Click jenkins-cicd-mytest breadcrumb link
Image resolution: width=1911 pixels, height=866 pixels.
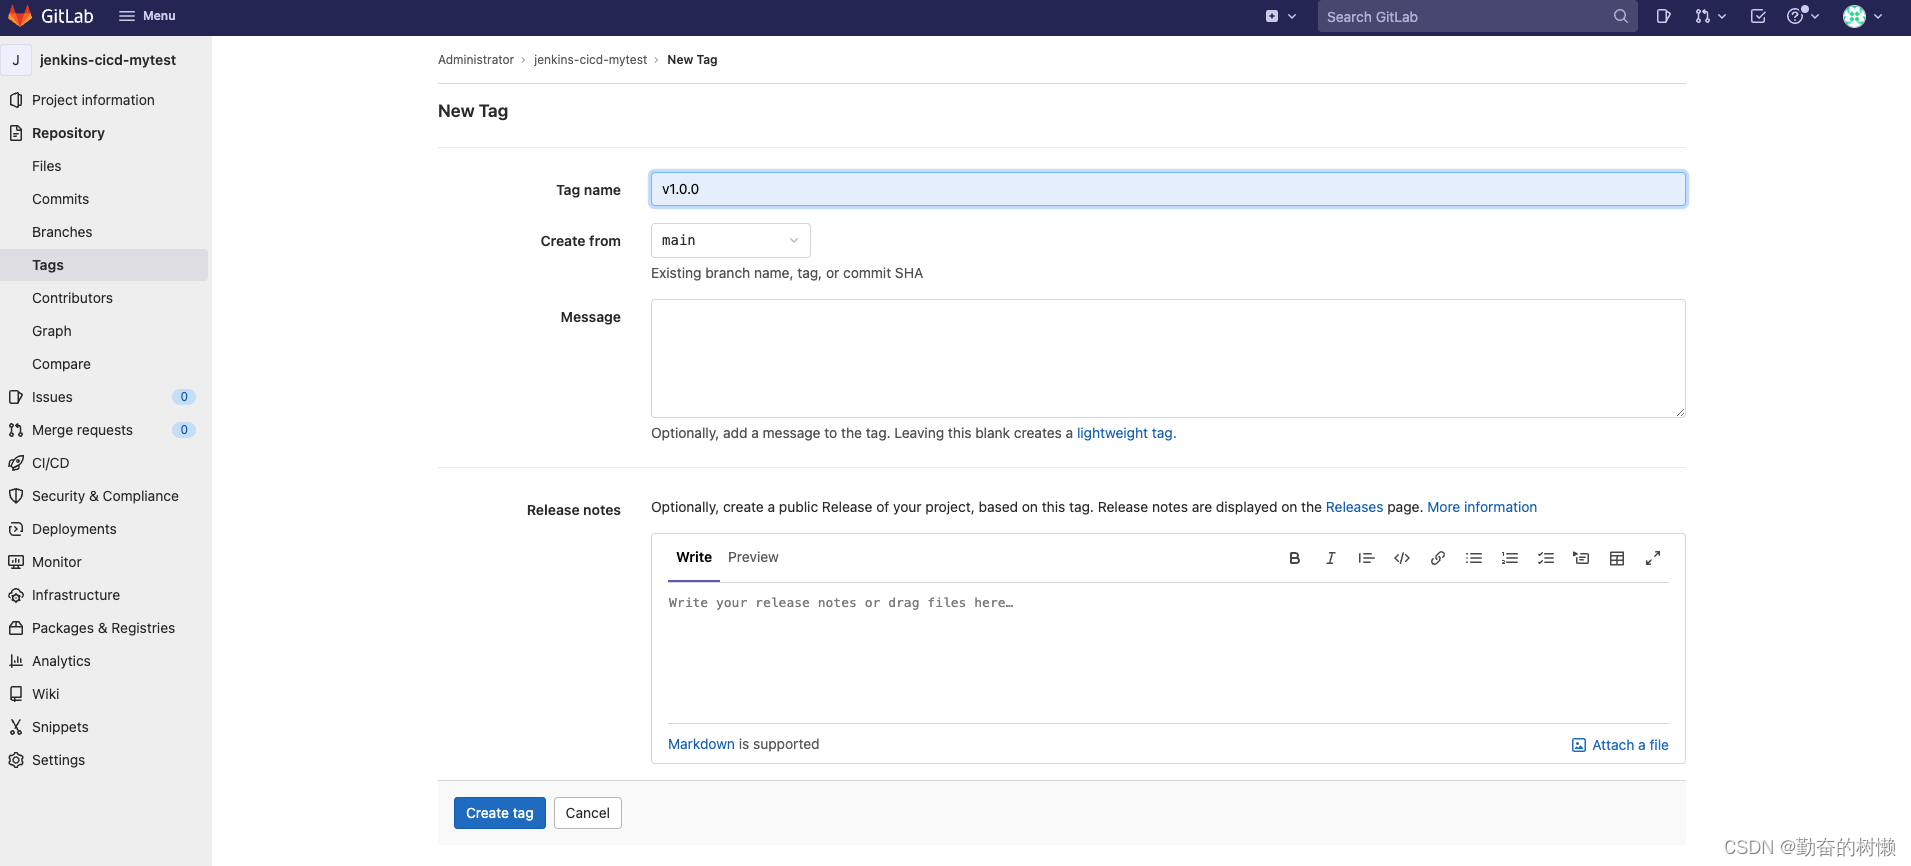pos(590,60)
